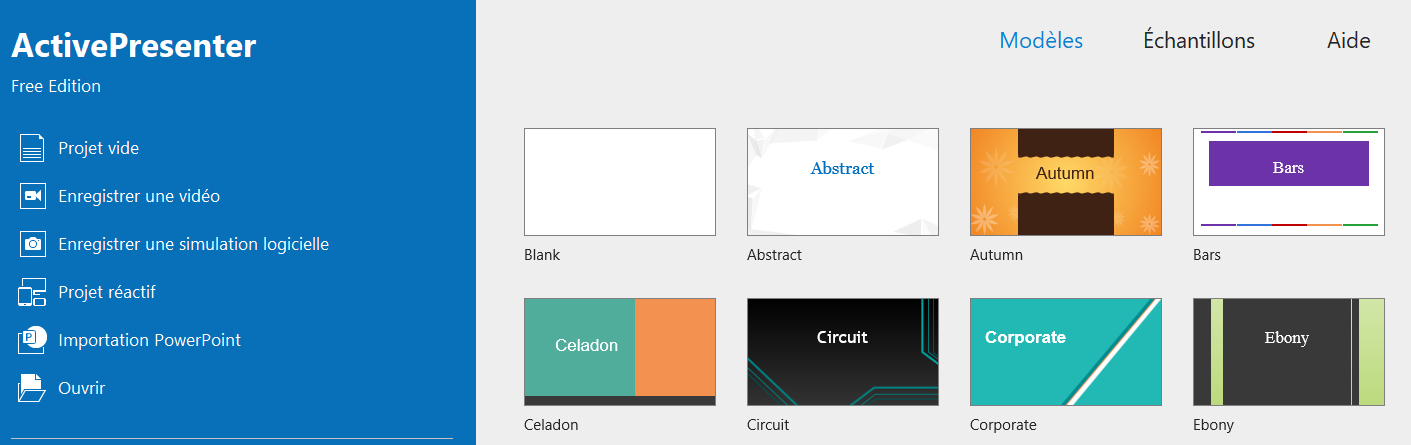
Task: Select the Blank template thumbnail
Action: (620, 182)
